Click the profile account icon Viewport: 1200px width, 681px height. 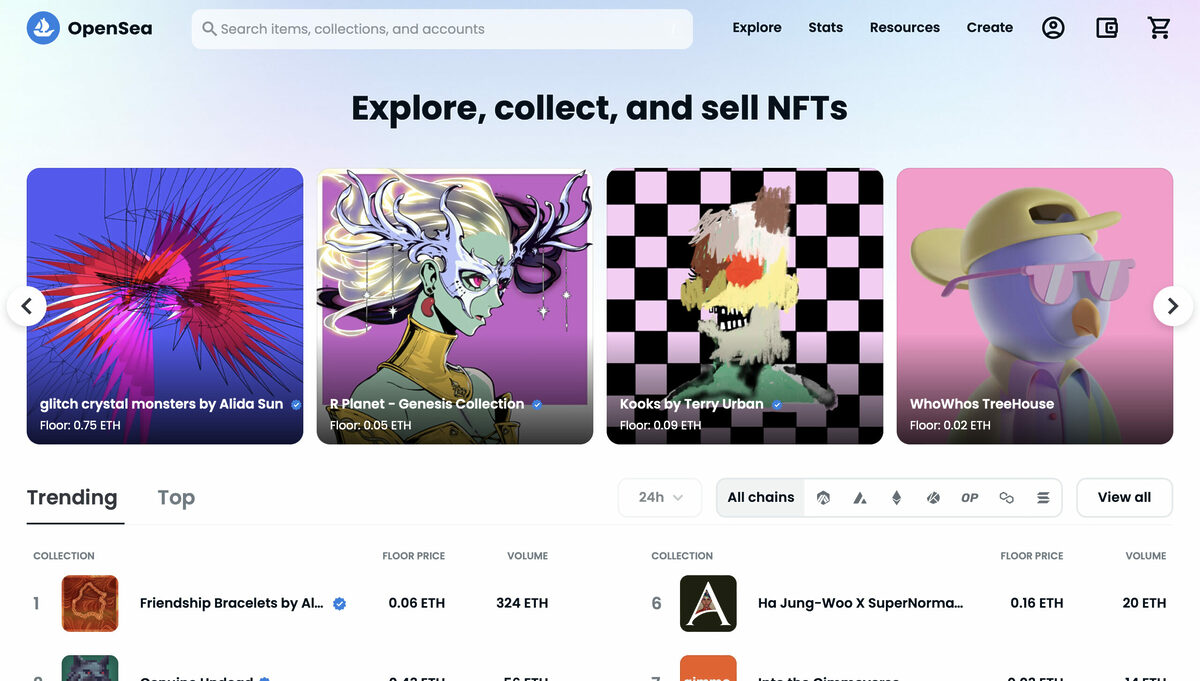coord(1053,27)
